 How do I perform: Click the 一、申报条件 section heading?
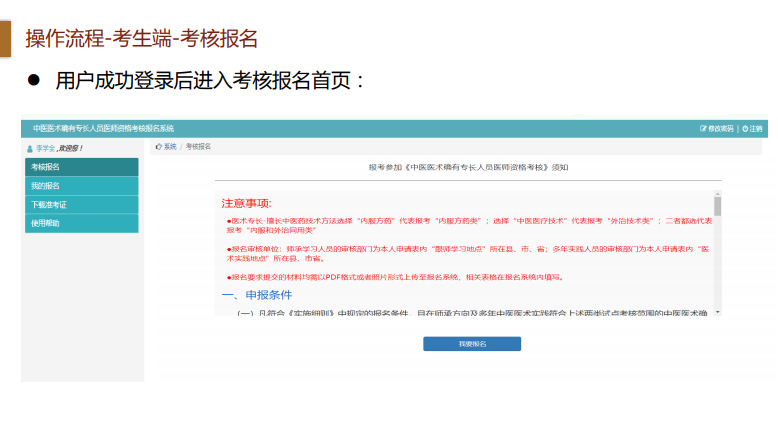pos(256,295)
